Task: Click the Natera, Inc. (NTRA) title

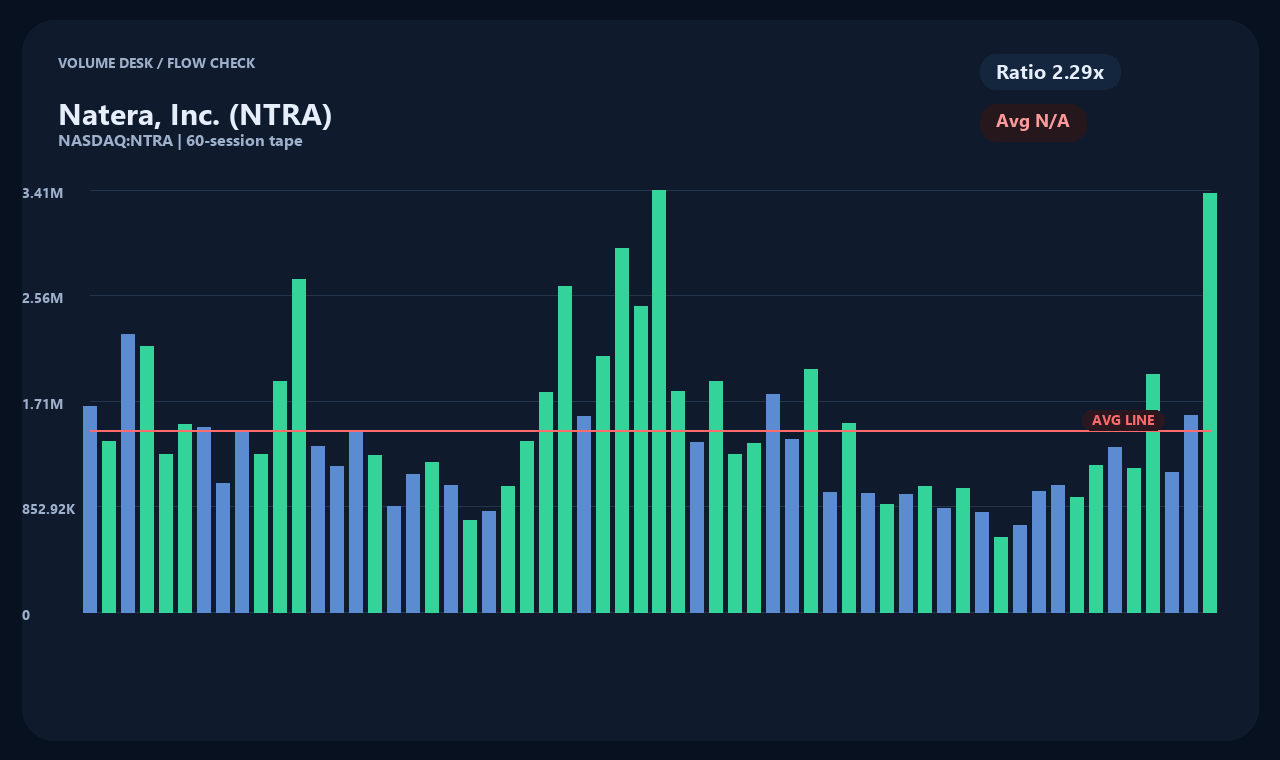Action: [195, 115]
